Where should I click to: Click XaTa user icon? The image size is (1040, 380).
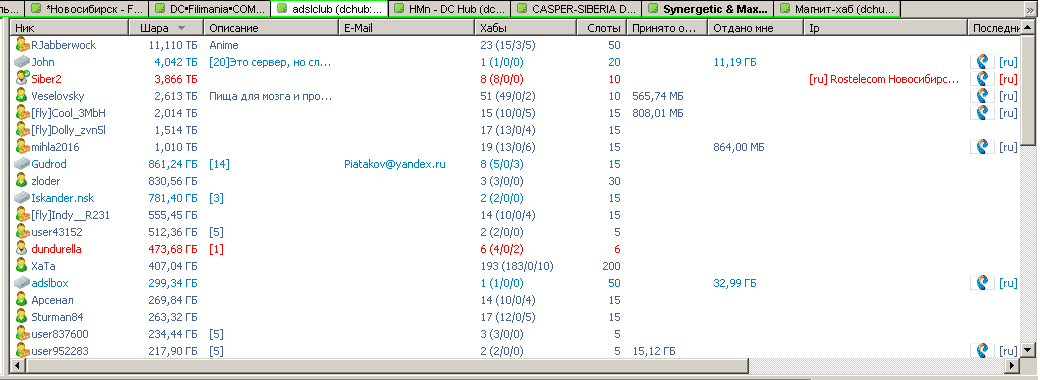(23, 266)
